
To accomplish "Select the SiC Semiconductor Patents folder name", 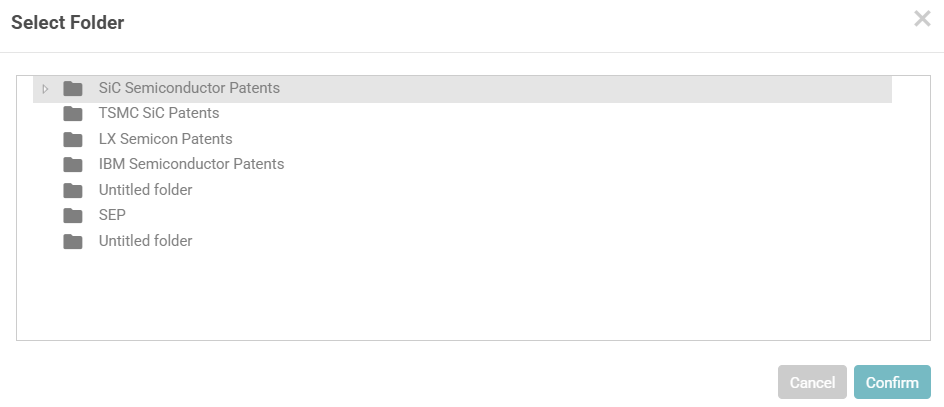I will pos(189,88).
